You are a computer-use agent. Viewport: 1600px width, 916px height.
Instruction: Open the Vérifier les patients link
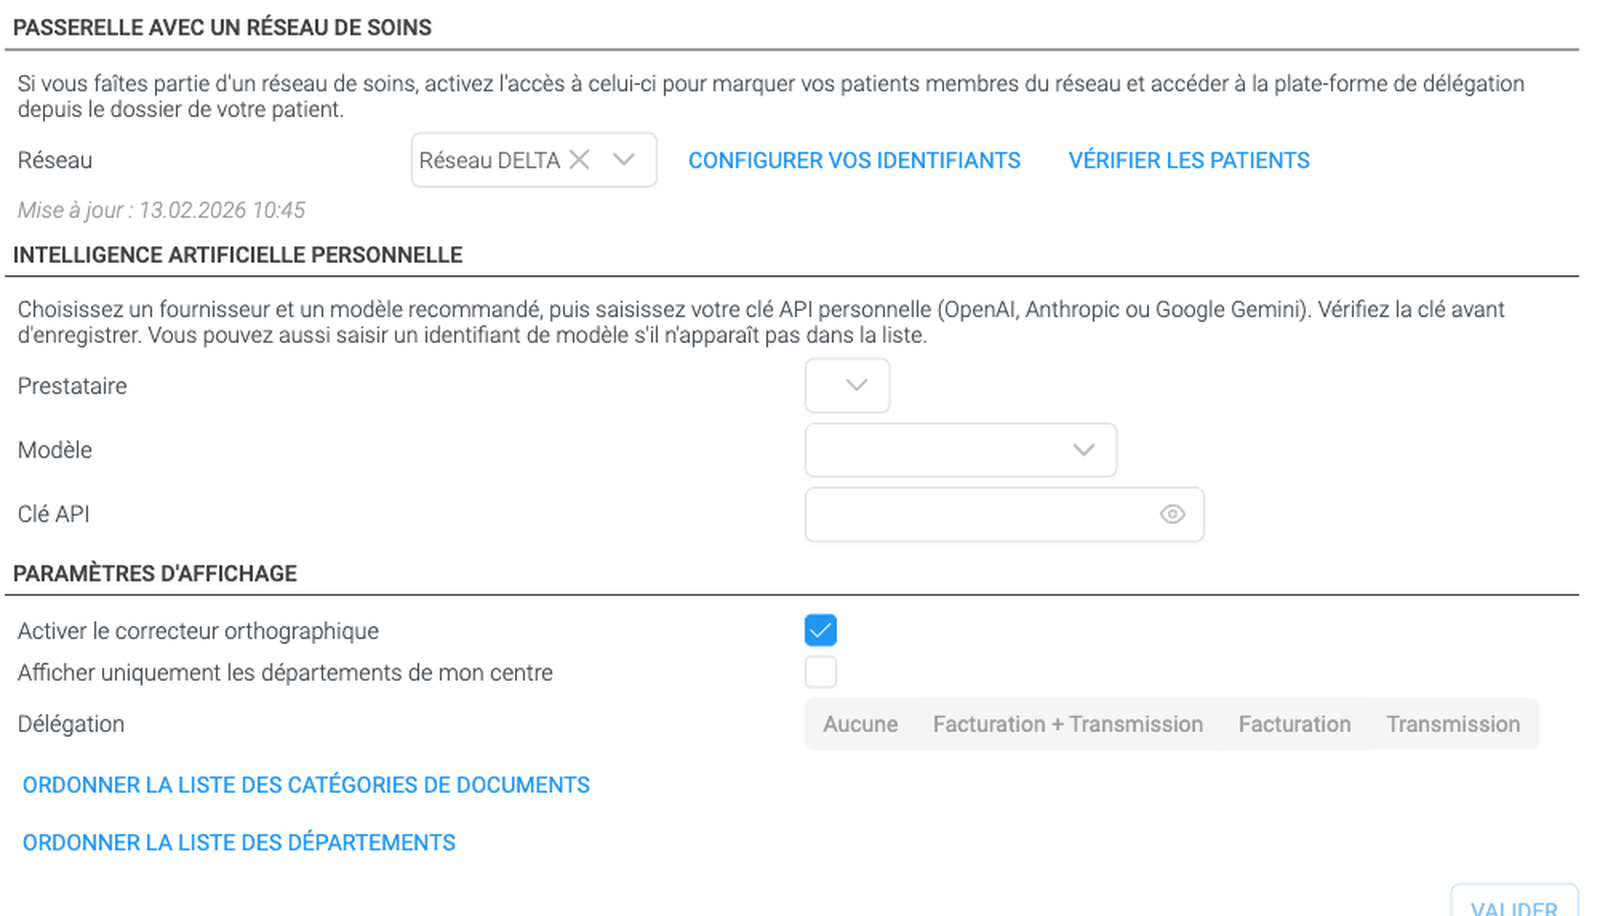coord(1189,161)
